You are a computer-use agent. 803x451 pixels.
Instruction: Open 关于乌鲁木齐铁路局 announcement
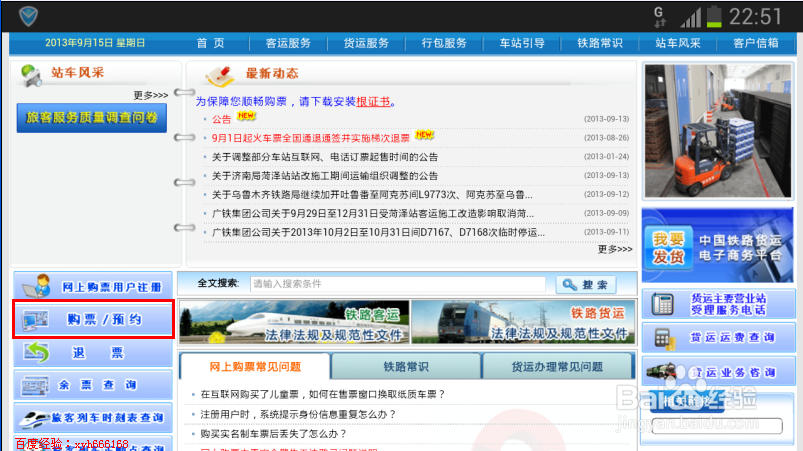point(372,195)
